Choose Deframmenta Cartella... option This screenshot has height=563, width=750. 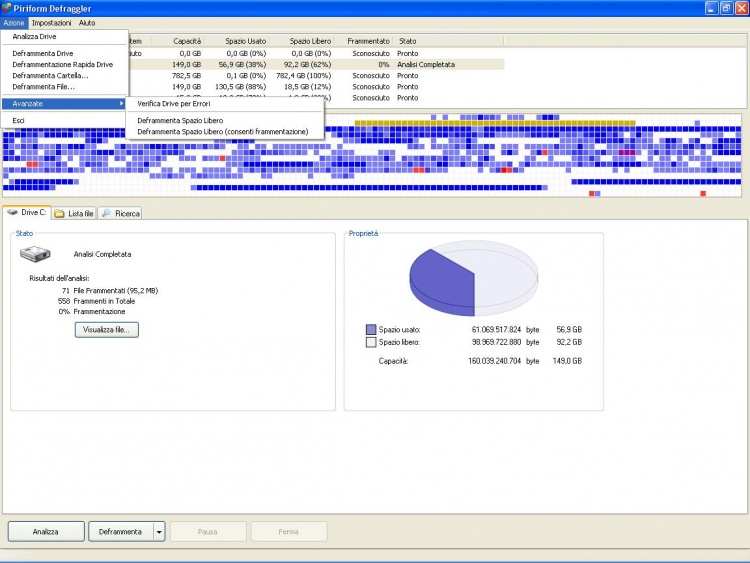click(65, 76)
